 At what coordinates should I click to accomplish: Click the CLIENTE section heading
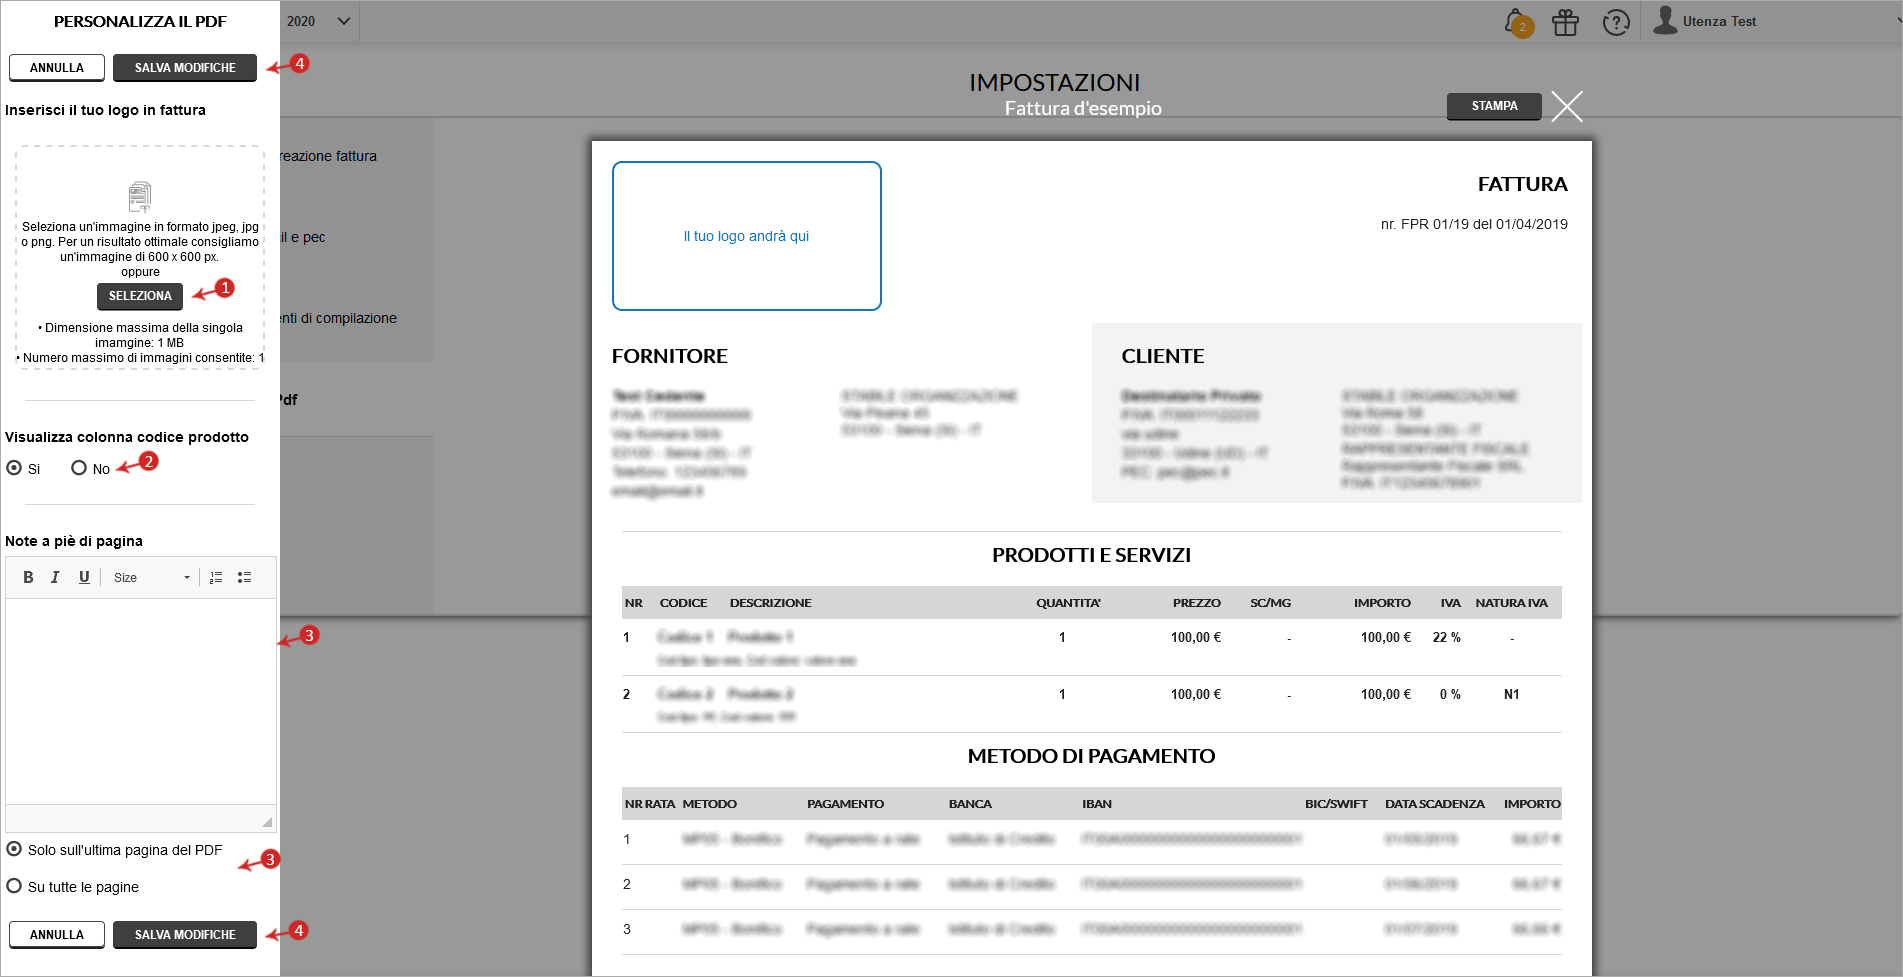pyautogui.click(x=1162, y=356)
